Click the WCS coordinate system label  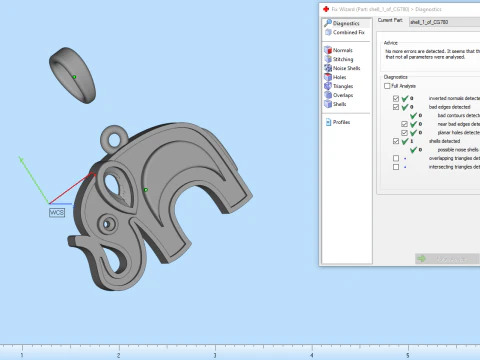[x=57, y=213]
